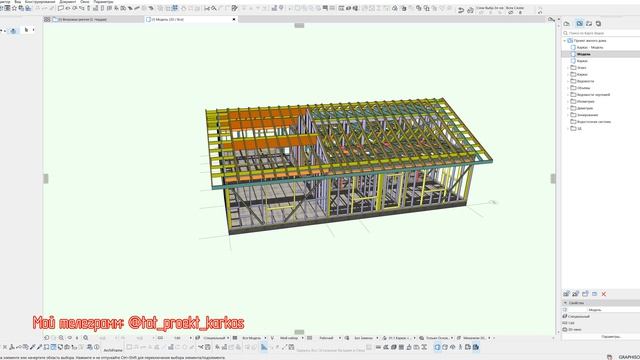640x360 pixels.
Task: Collapse the 'Свойства' properties section
Action: click(x=565, y=303)
